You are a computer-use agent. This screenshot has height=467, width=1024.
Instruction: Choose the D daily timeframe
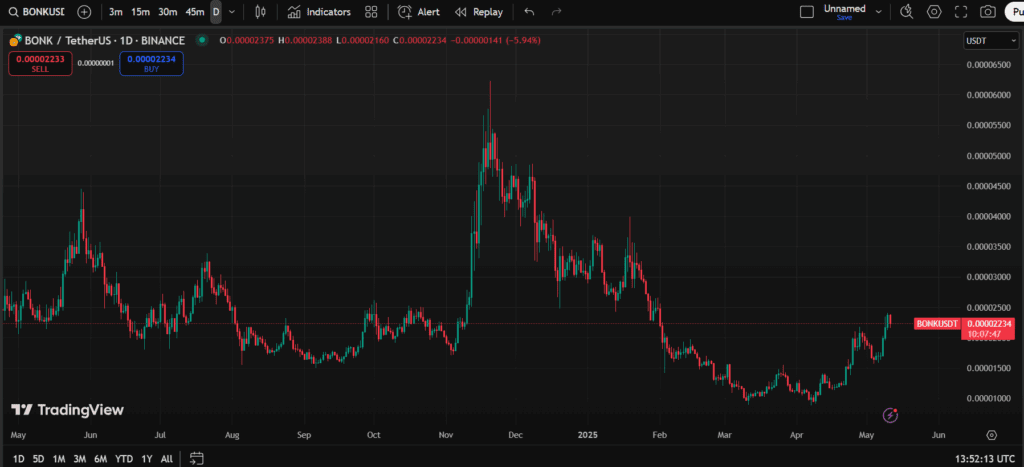[216, 12]
